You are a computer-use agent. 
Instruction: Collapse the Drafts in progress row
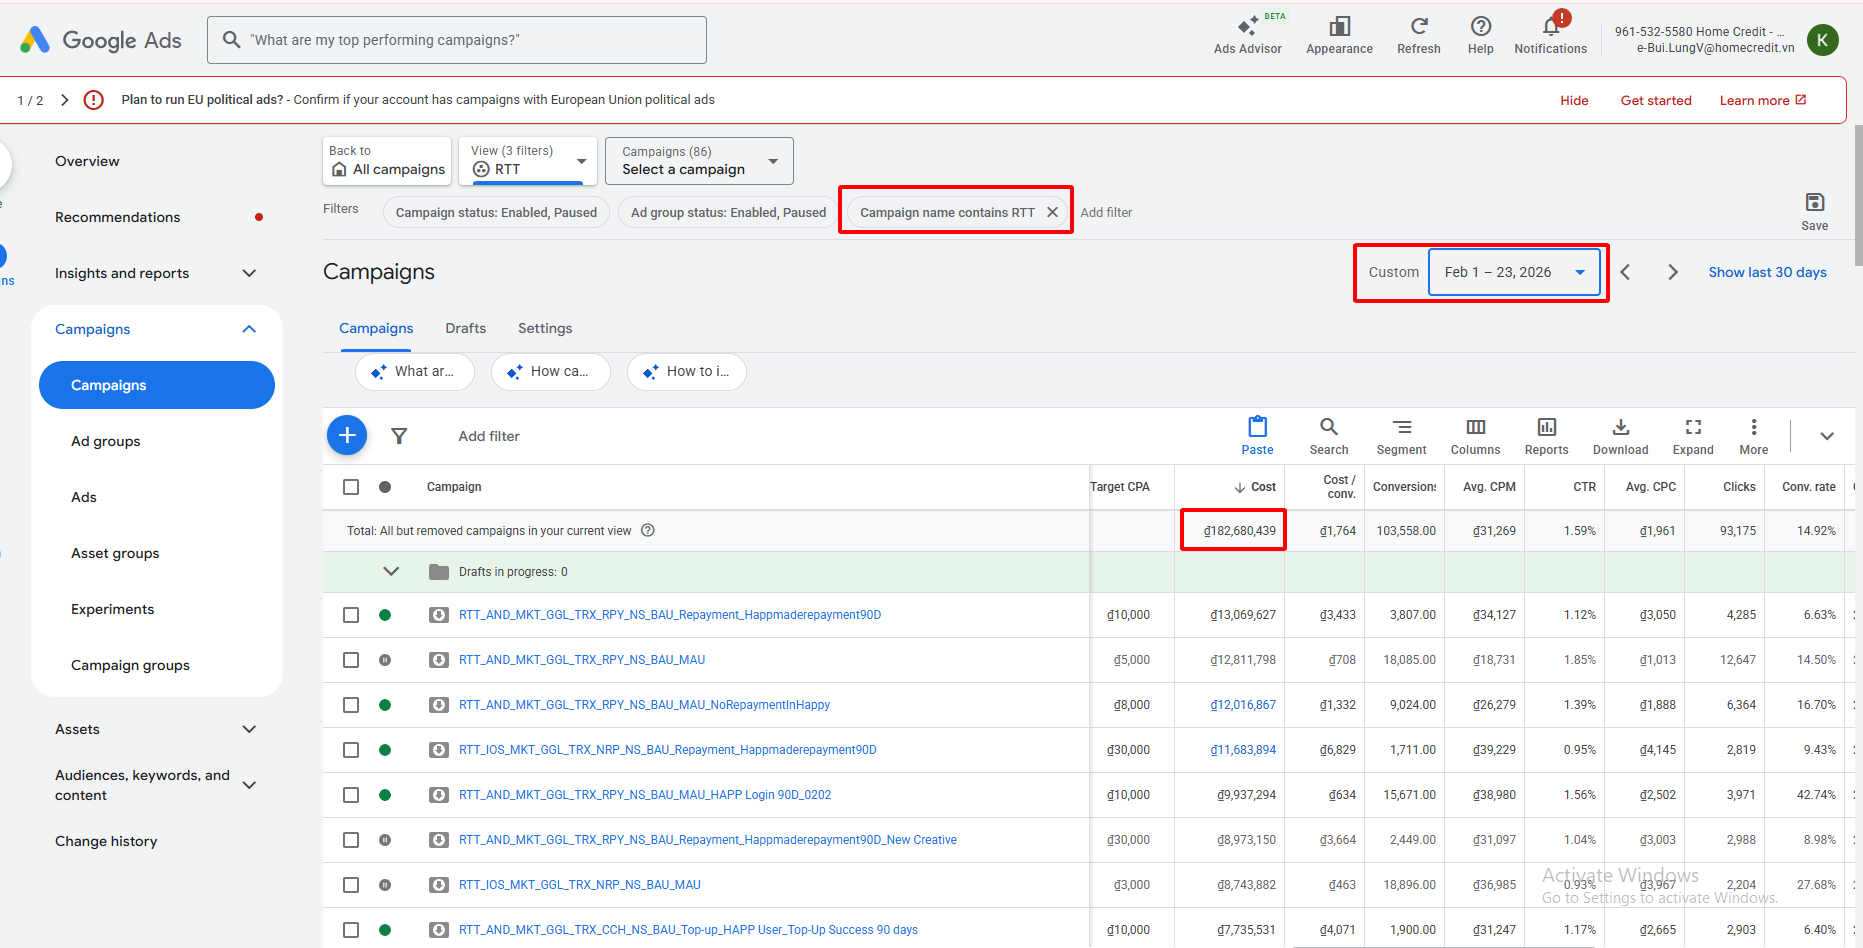pyautogui.click(x=391, y=572)
